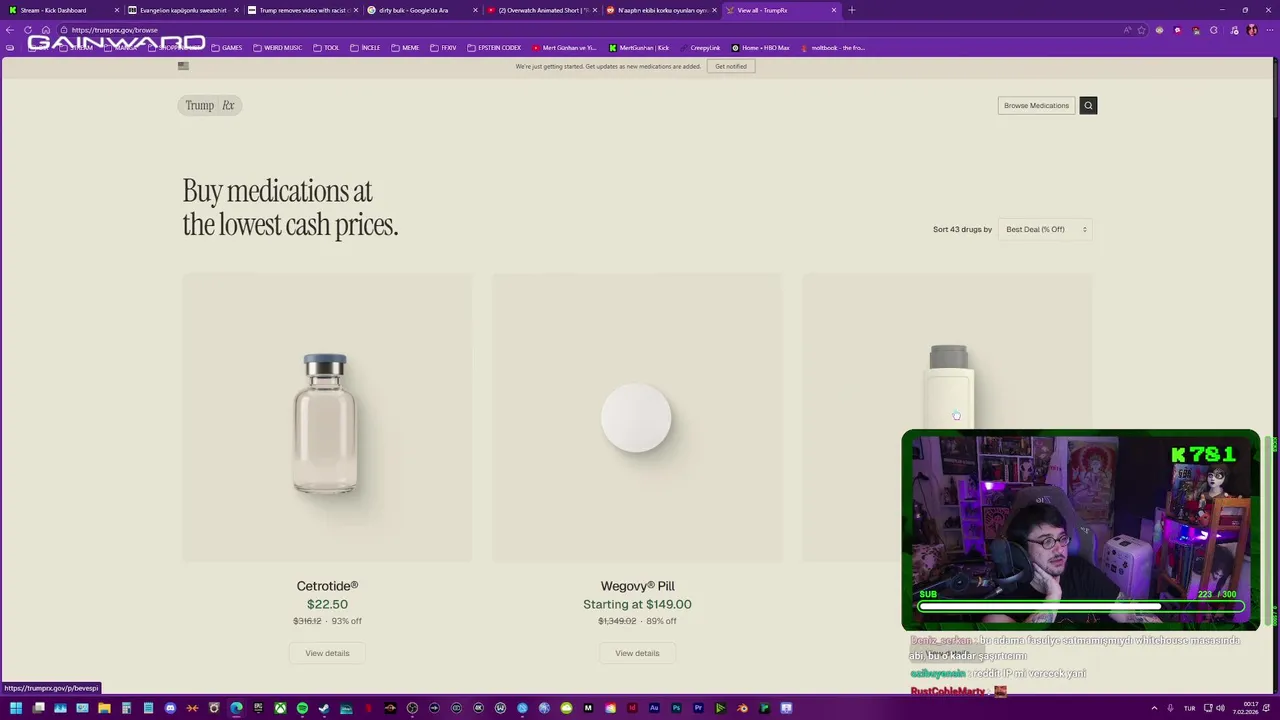Switch to the N'aaptın ekibi korku tab

point(660,10)
